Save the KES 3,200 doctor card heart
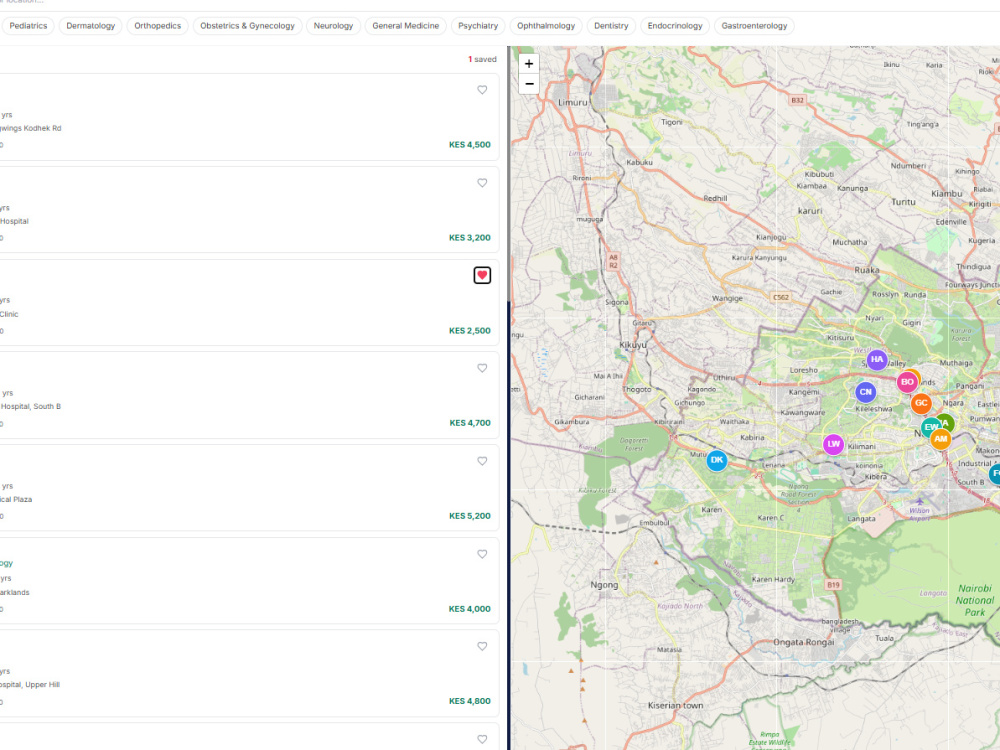 [x=482, y=183]
